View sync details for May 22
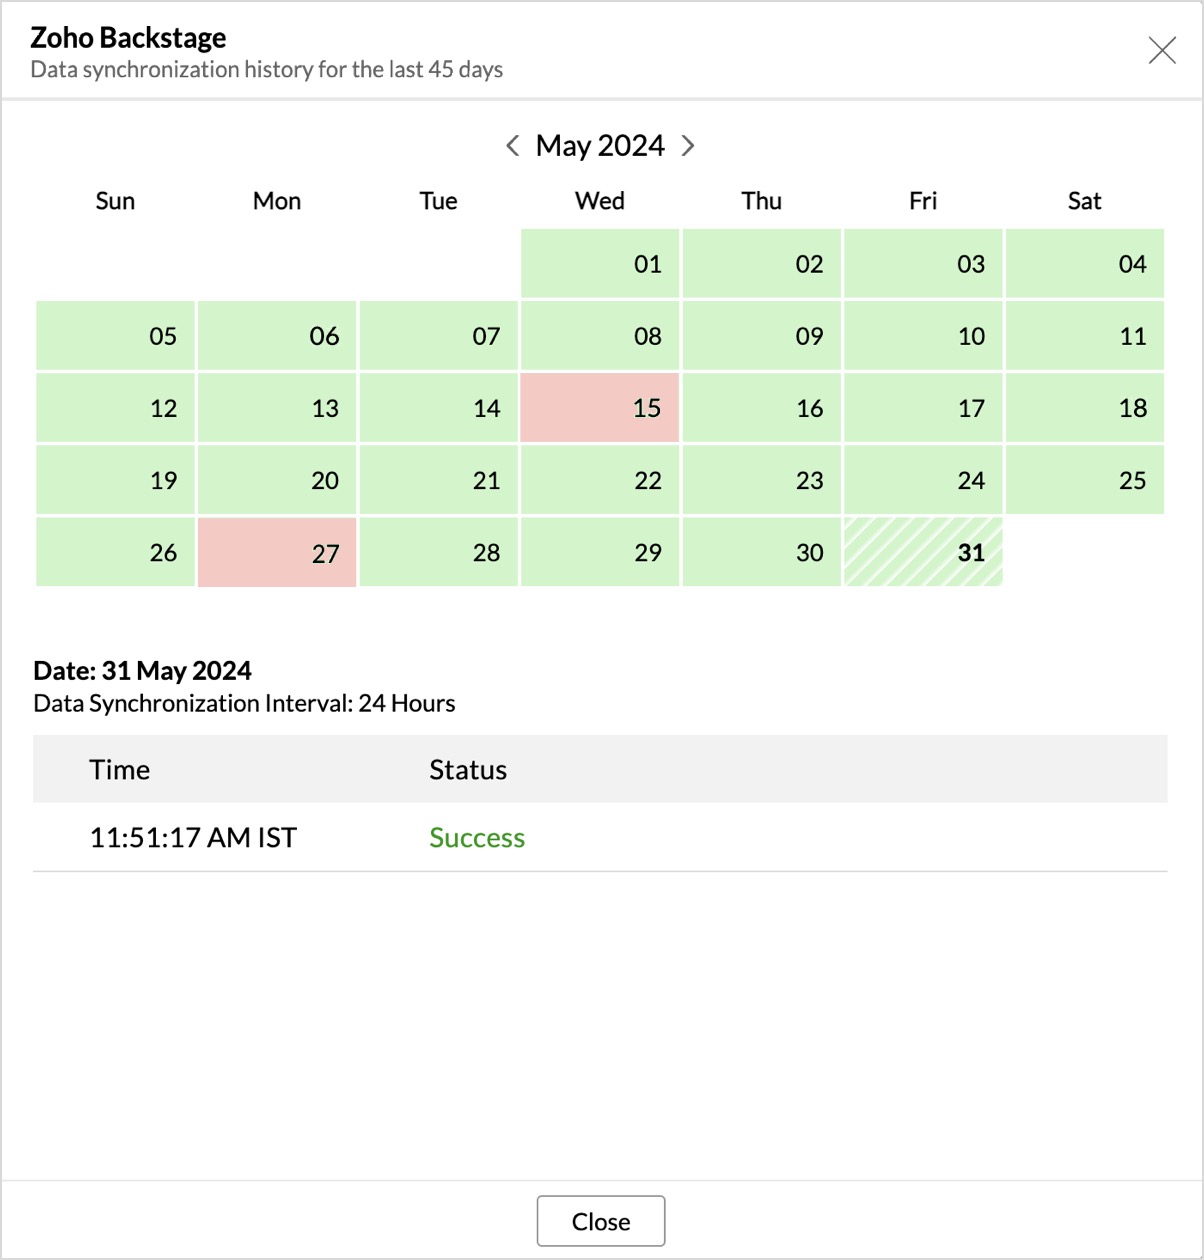Screen dimensions: 1204x1260 click(600, 480)
